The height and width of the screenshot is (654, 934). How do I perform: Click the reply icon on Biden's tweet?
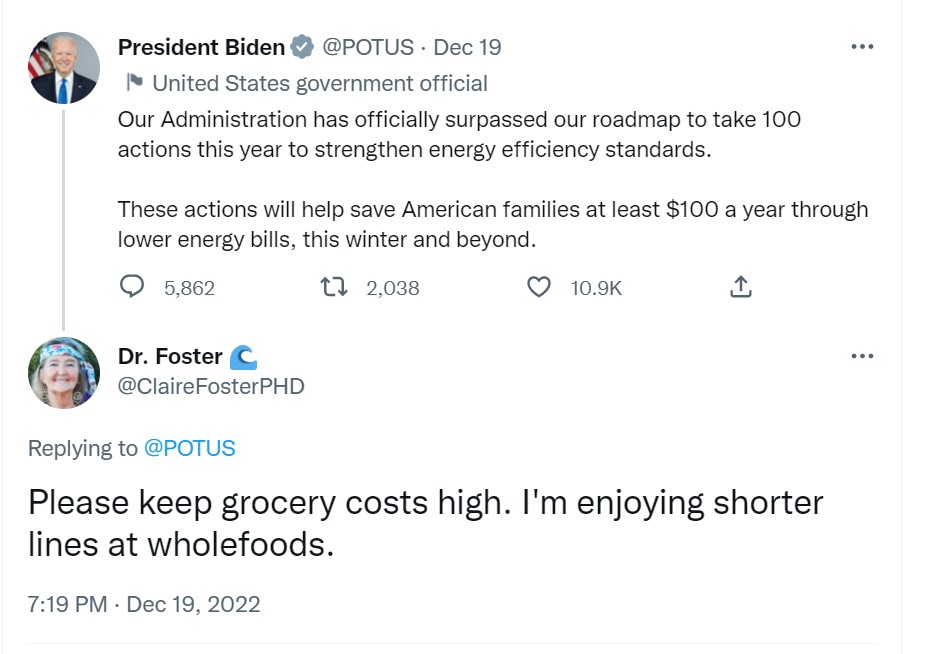pos(132,287)
